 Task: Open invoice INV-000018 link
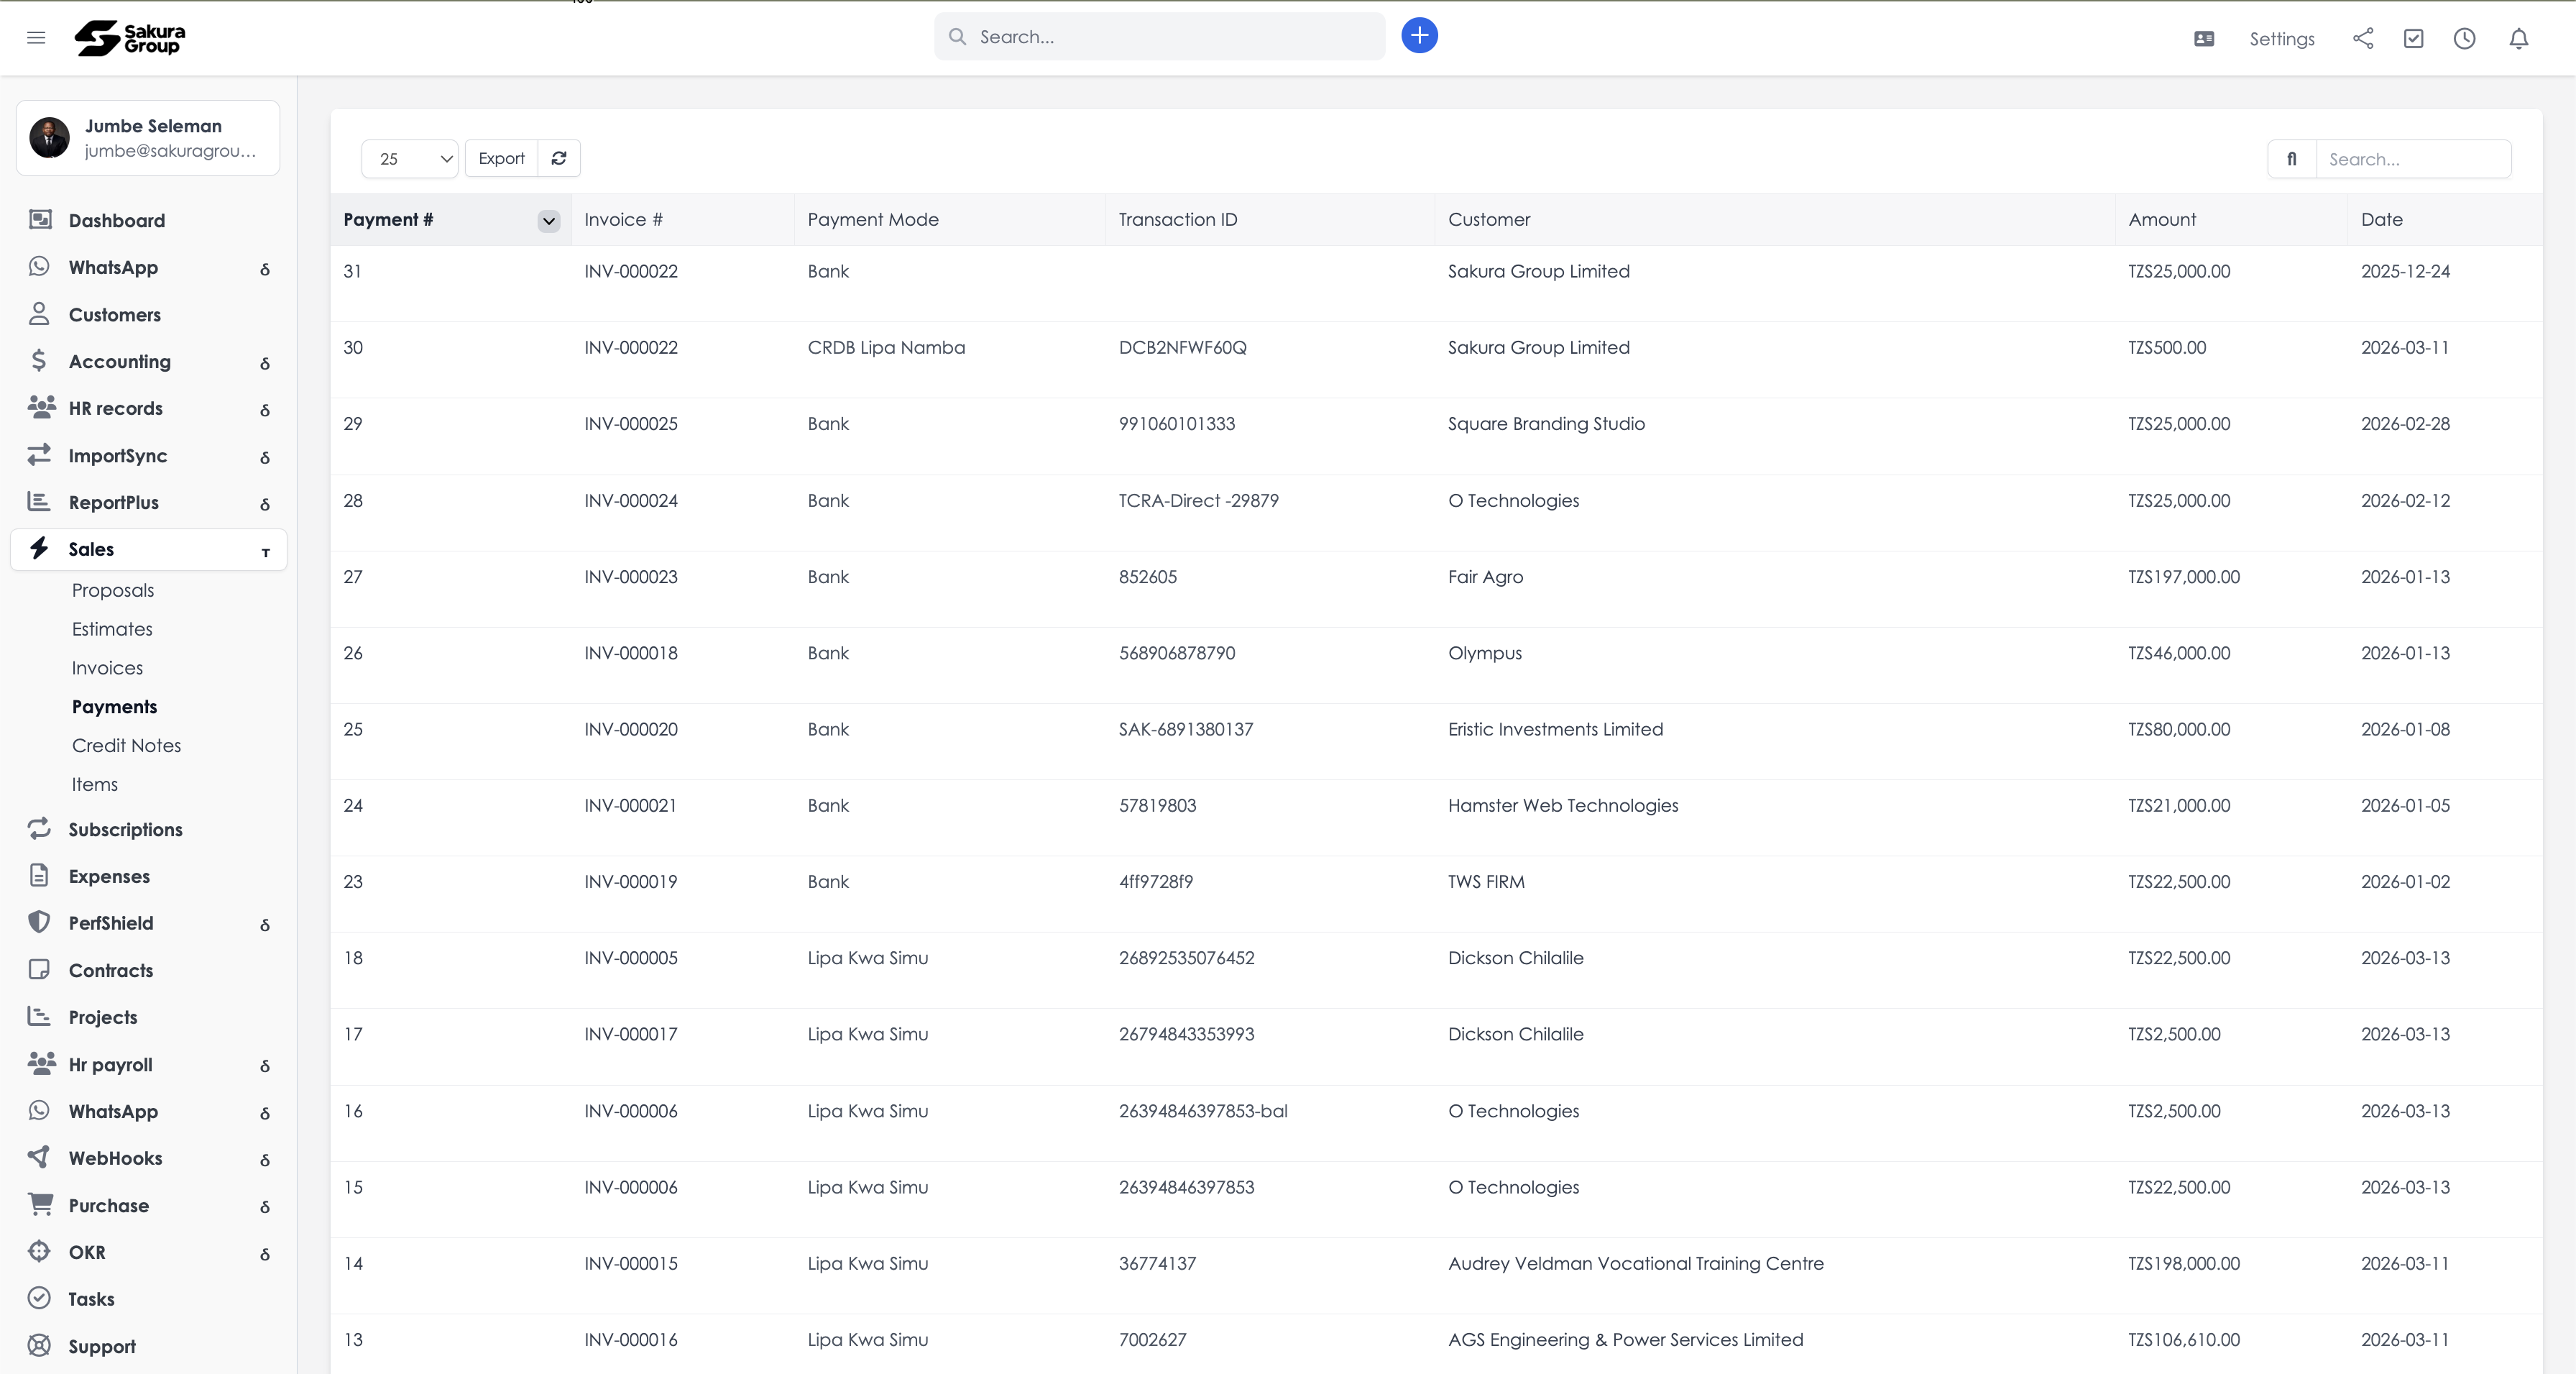[x=631, y=653]
